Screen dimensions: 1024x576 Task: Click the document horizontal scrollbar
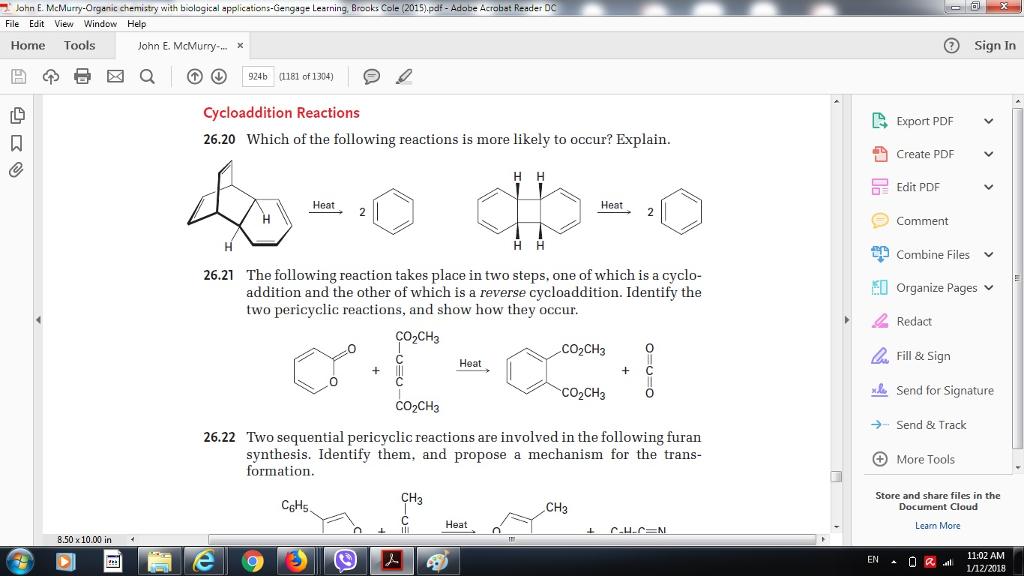point(512,539)
